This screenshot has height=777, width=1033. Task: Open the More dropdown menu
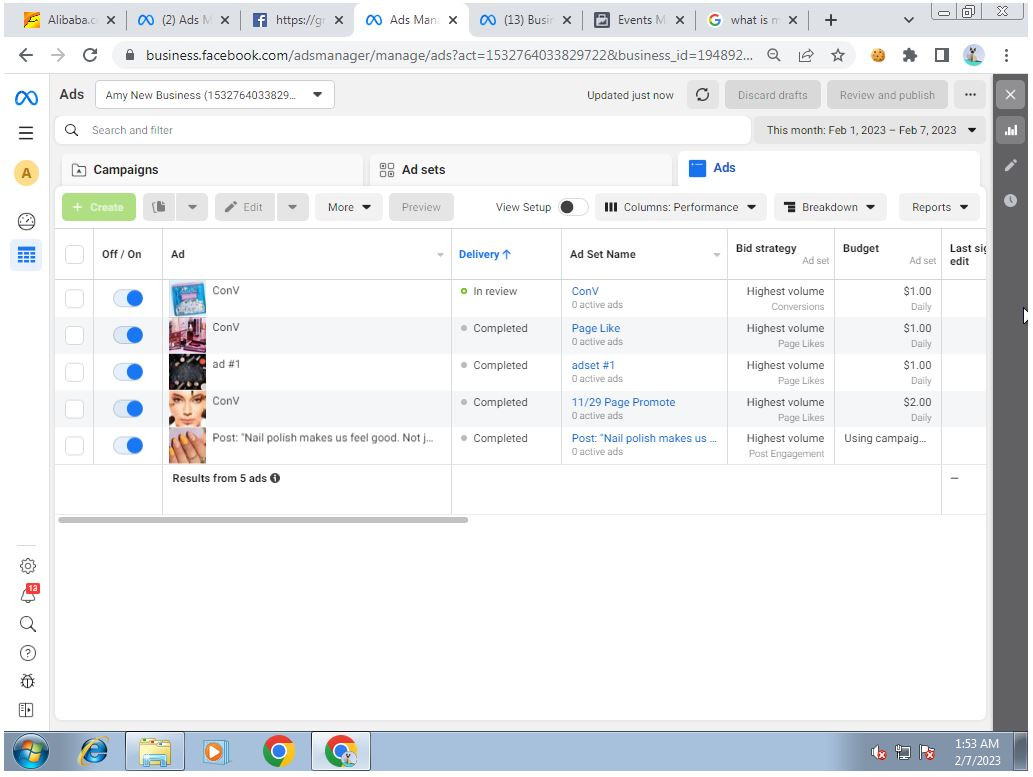pos(349,207)
